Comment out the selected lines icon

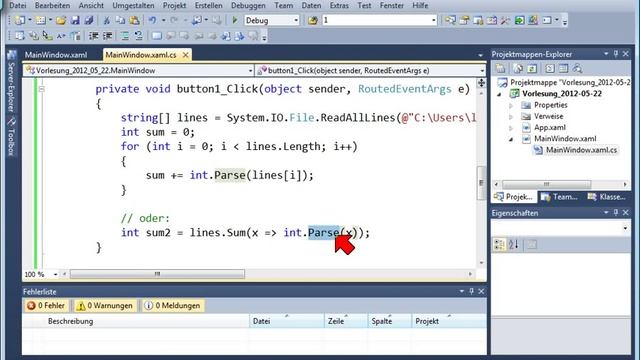pyautogui.click(x=125, y=36)
